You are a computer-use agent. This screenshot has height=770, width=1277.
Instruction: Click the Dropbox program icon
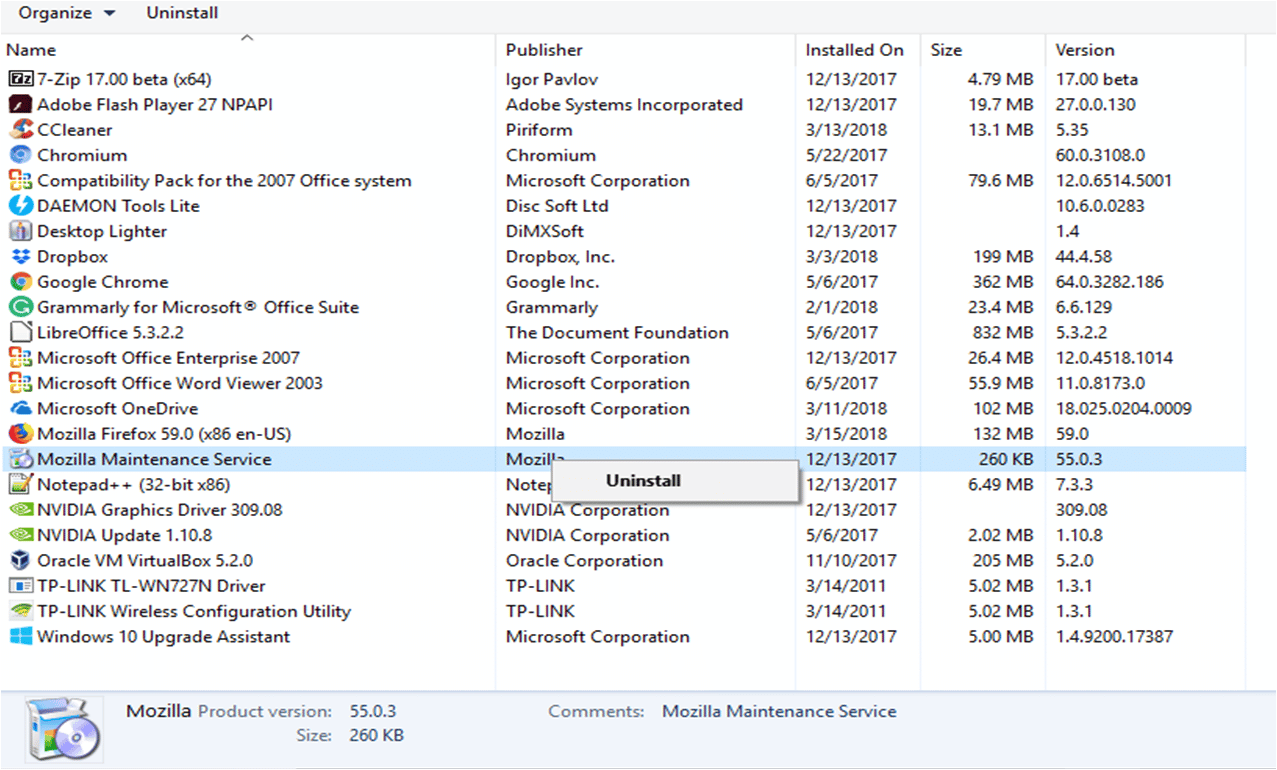click(x=21, y=257)
